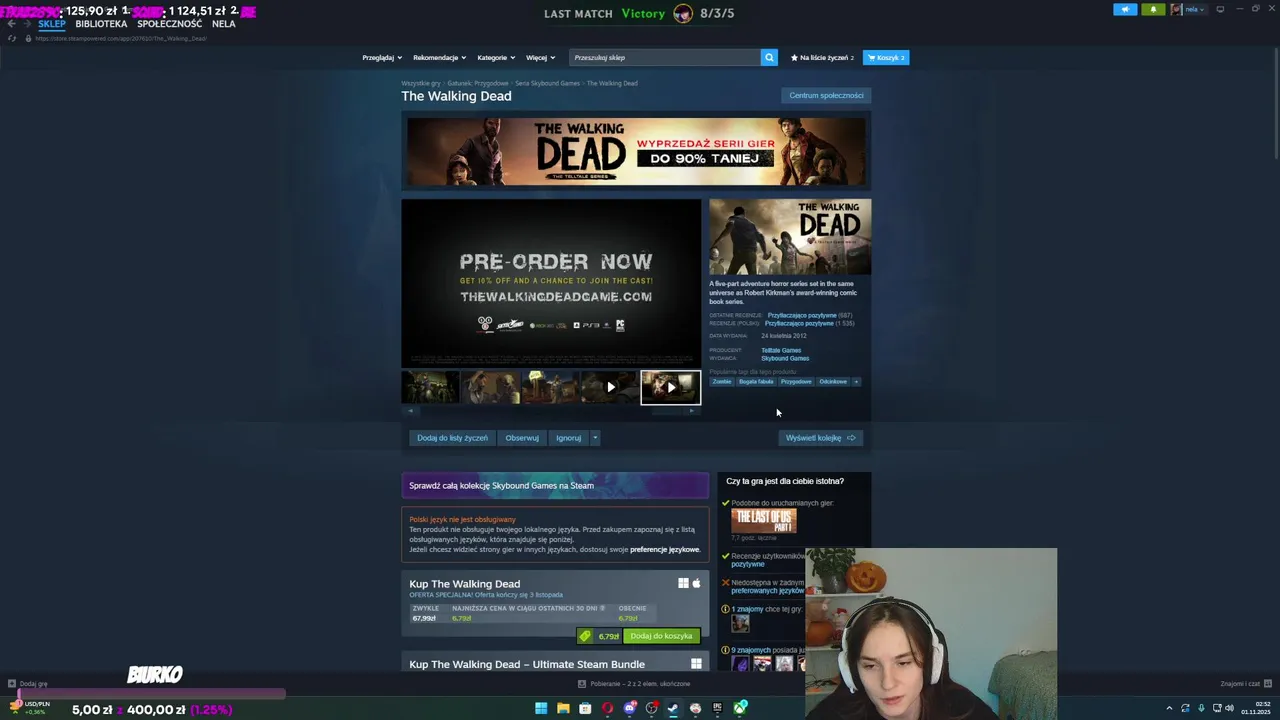Switch to the NELA profile tab
Viewport: 1280px width, 720px height.
(223, 24)
